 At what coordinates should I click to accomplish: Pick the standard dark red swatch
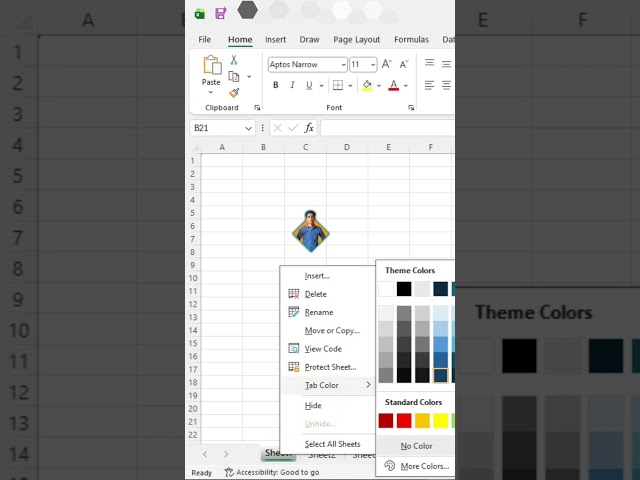tap(386, 421)
